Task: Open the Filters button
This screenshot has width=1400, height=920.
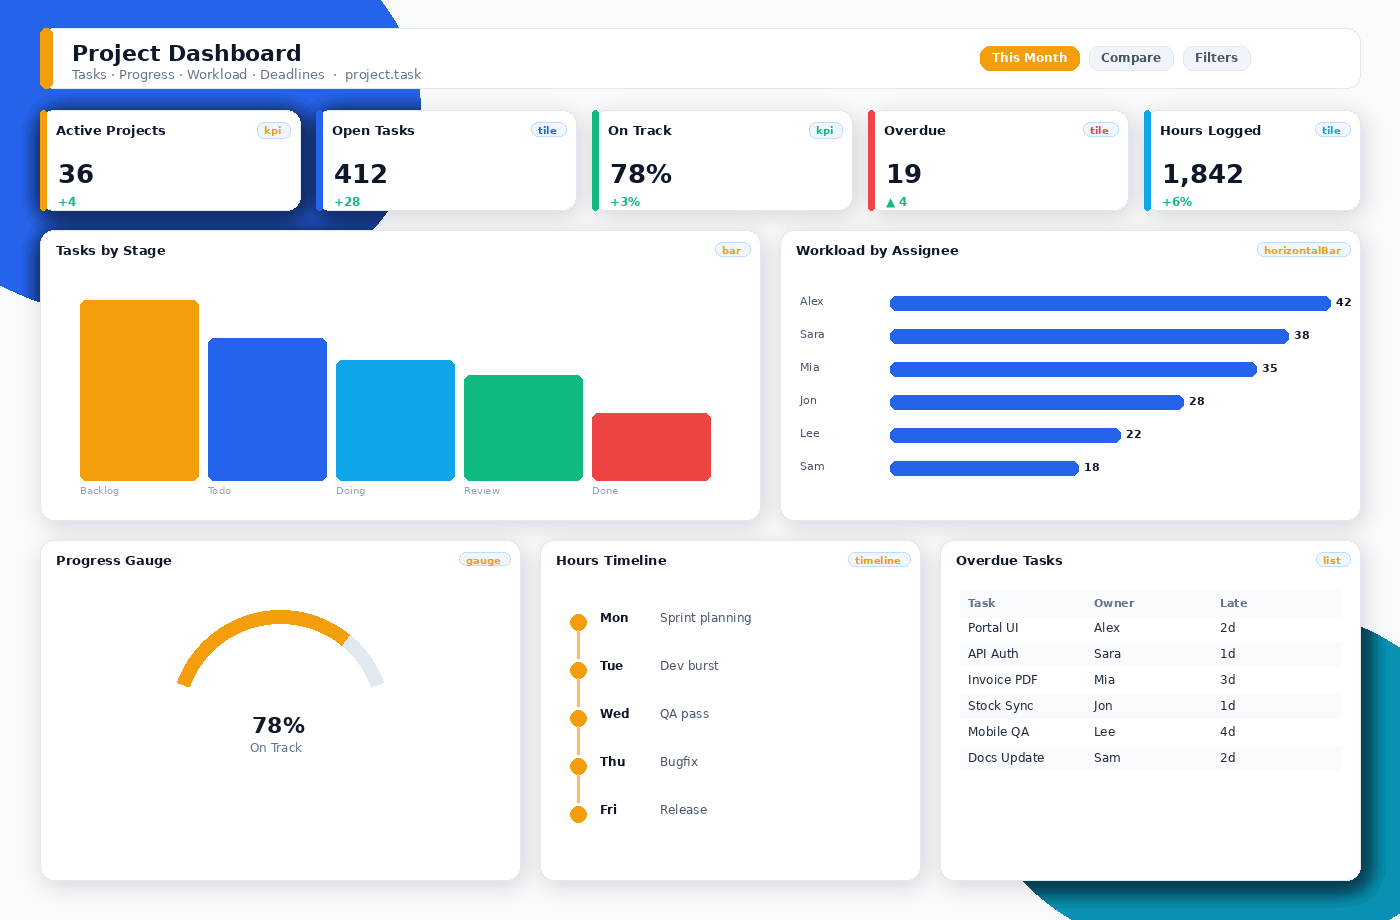Action: [1216, 58]
